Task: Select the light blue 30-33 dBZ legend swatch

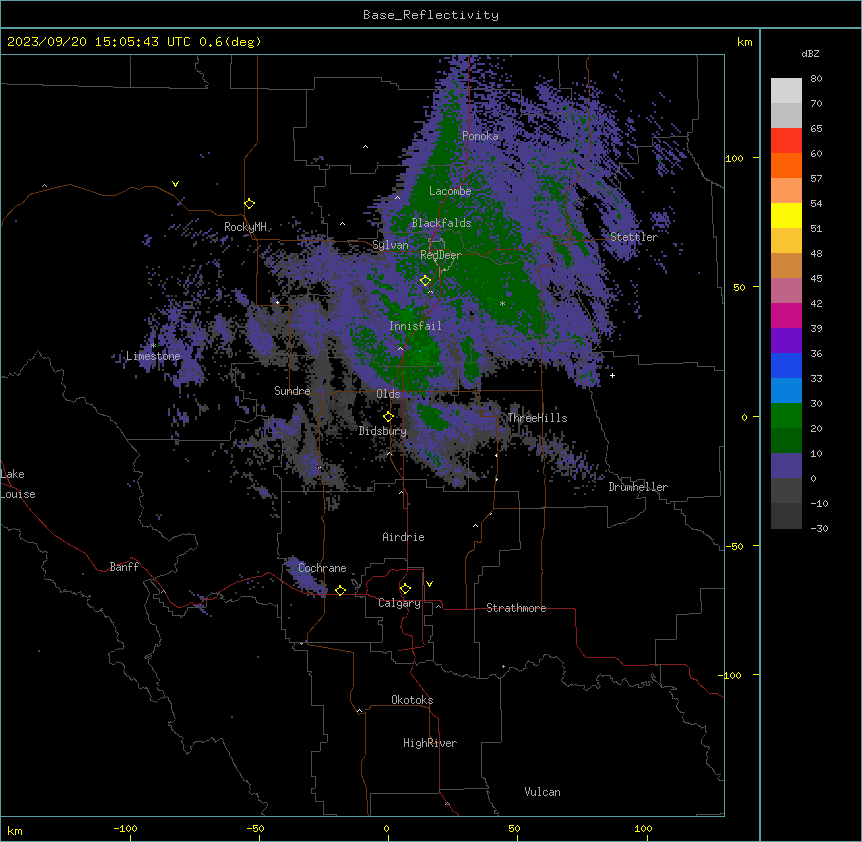Action: (x=786, y=391)
